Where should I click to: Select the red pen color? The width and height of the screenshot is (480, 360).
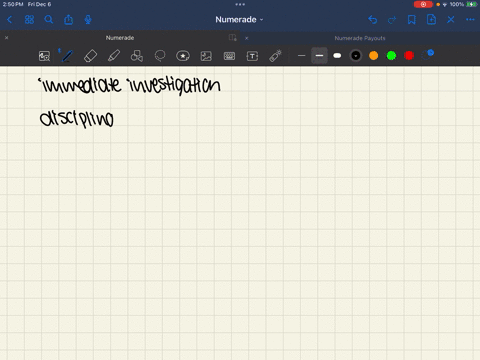(x=409, y=56)
